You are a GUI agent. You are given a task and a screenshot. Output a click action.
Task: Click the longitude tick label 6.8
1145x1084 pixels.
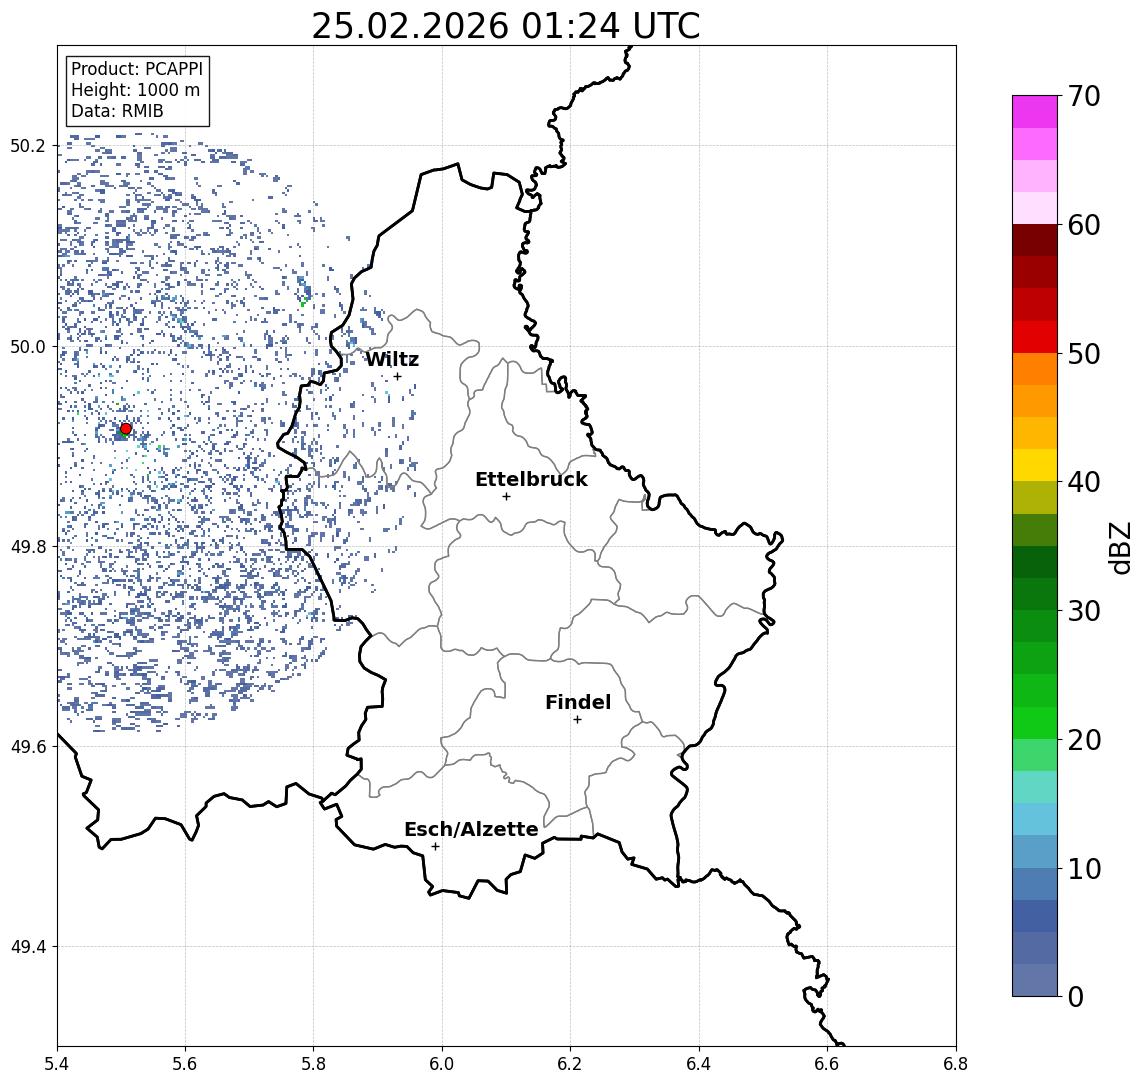956,1064
